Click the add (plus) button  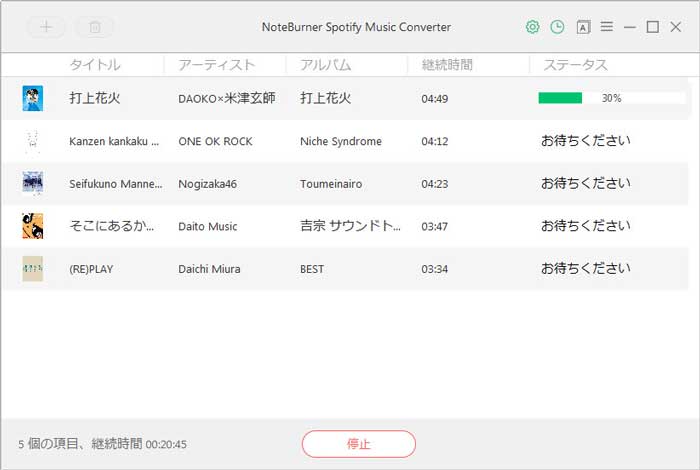click(46, 27)
